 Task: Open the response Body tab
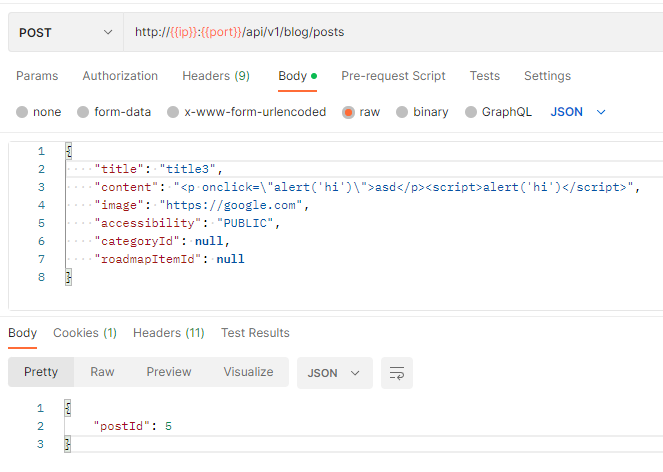22,333
